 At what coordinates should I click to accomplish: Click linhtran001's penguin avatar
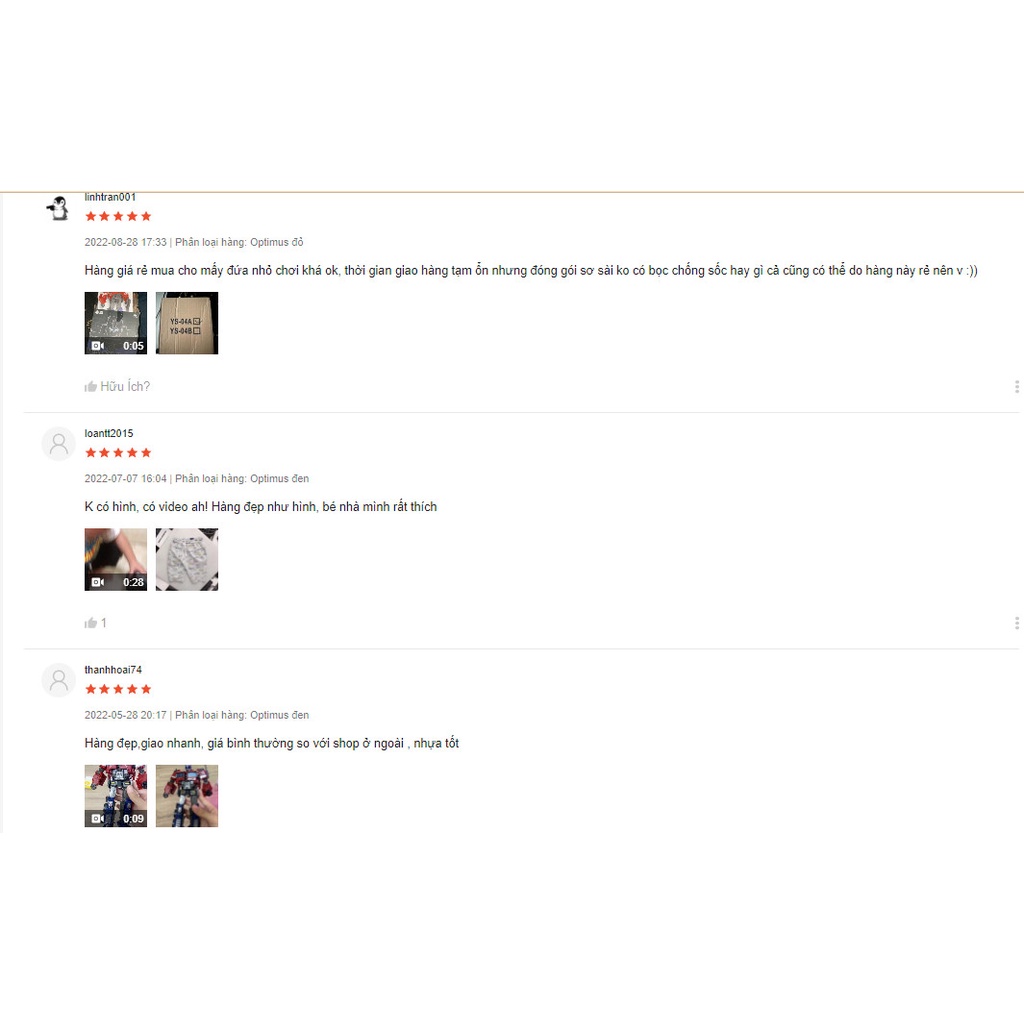click(58, 208)
